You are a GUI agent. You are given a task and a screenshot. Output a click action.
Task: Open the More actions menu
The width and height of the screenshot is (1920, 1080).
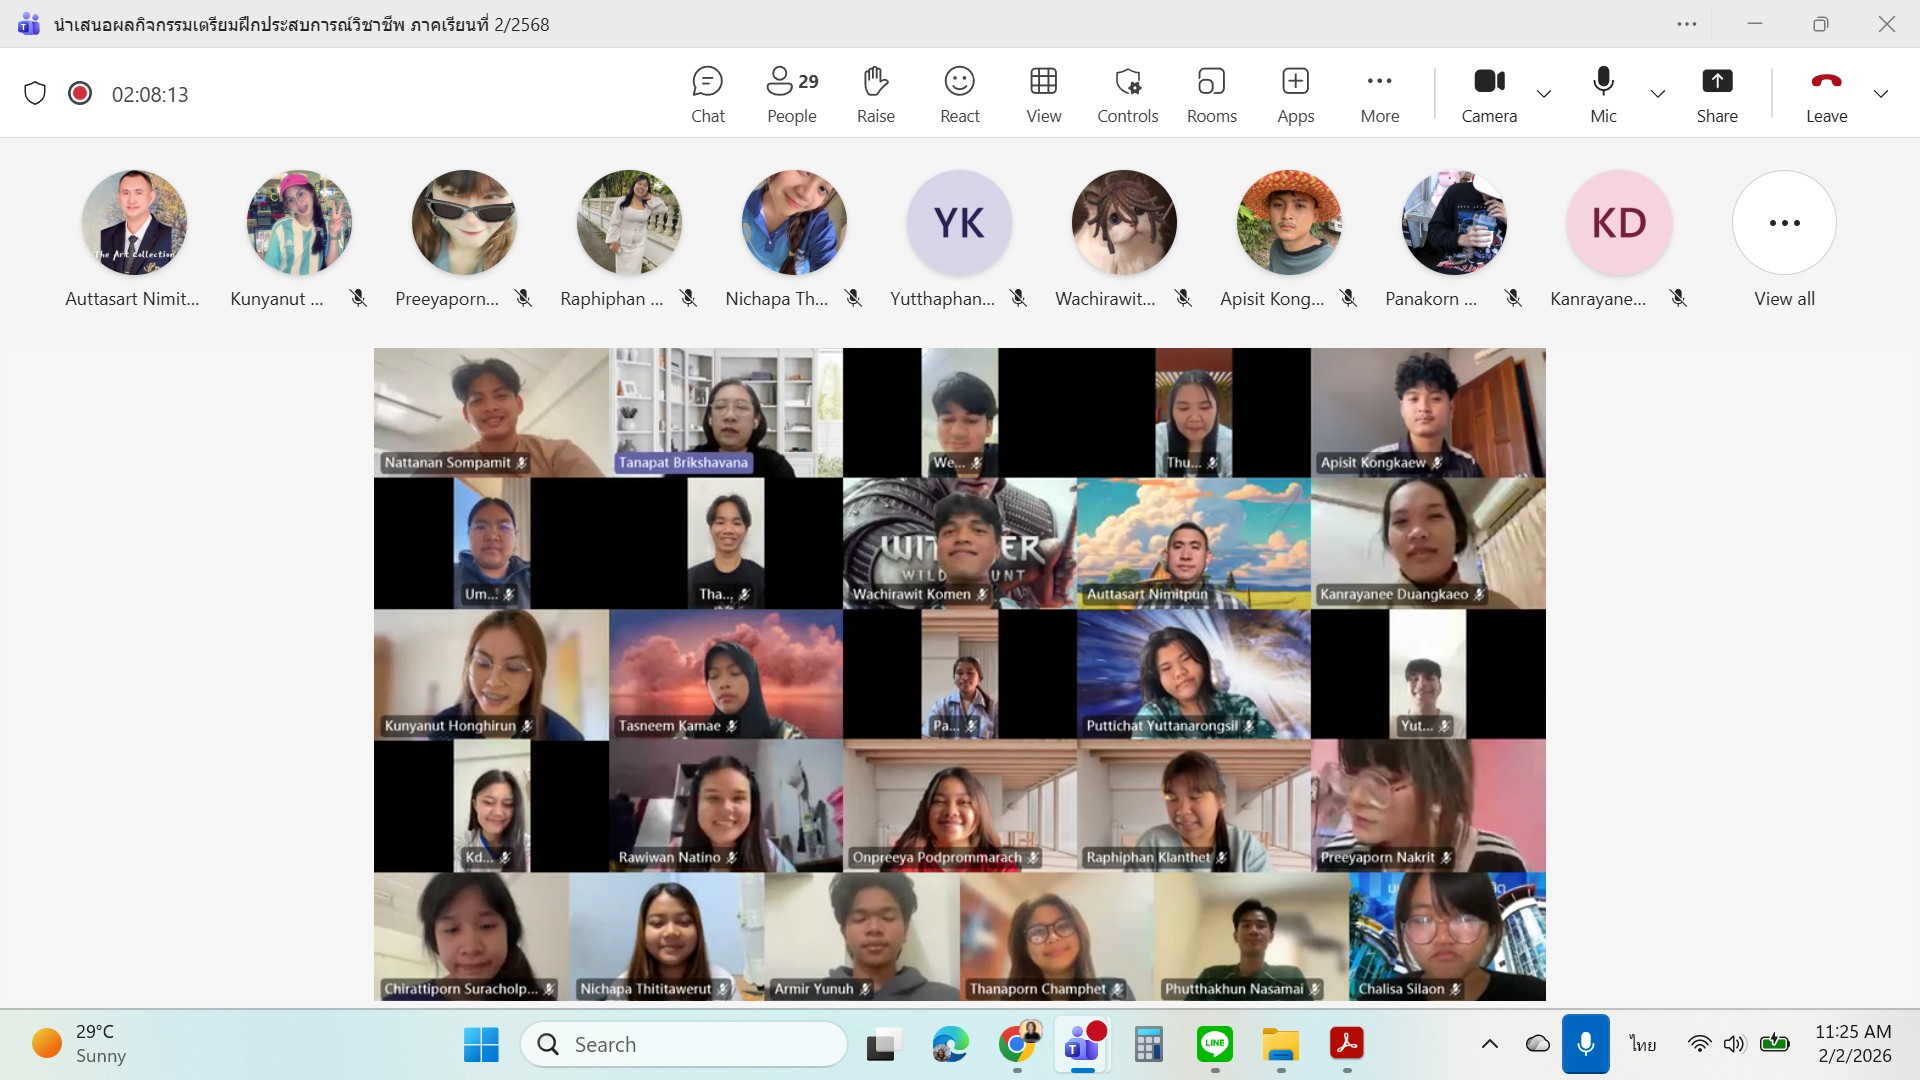pos(1379,94)
